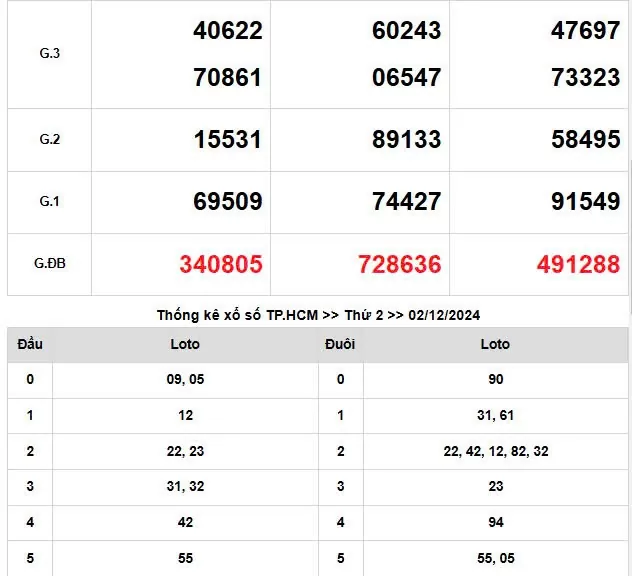Click the Loto header next to Đầu

(x=185, y=344)
